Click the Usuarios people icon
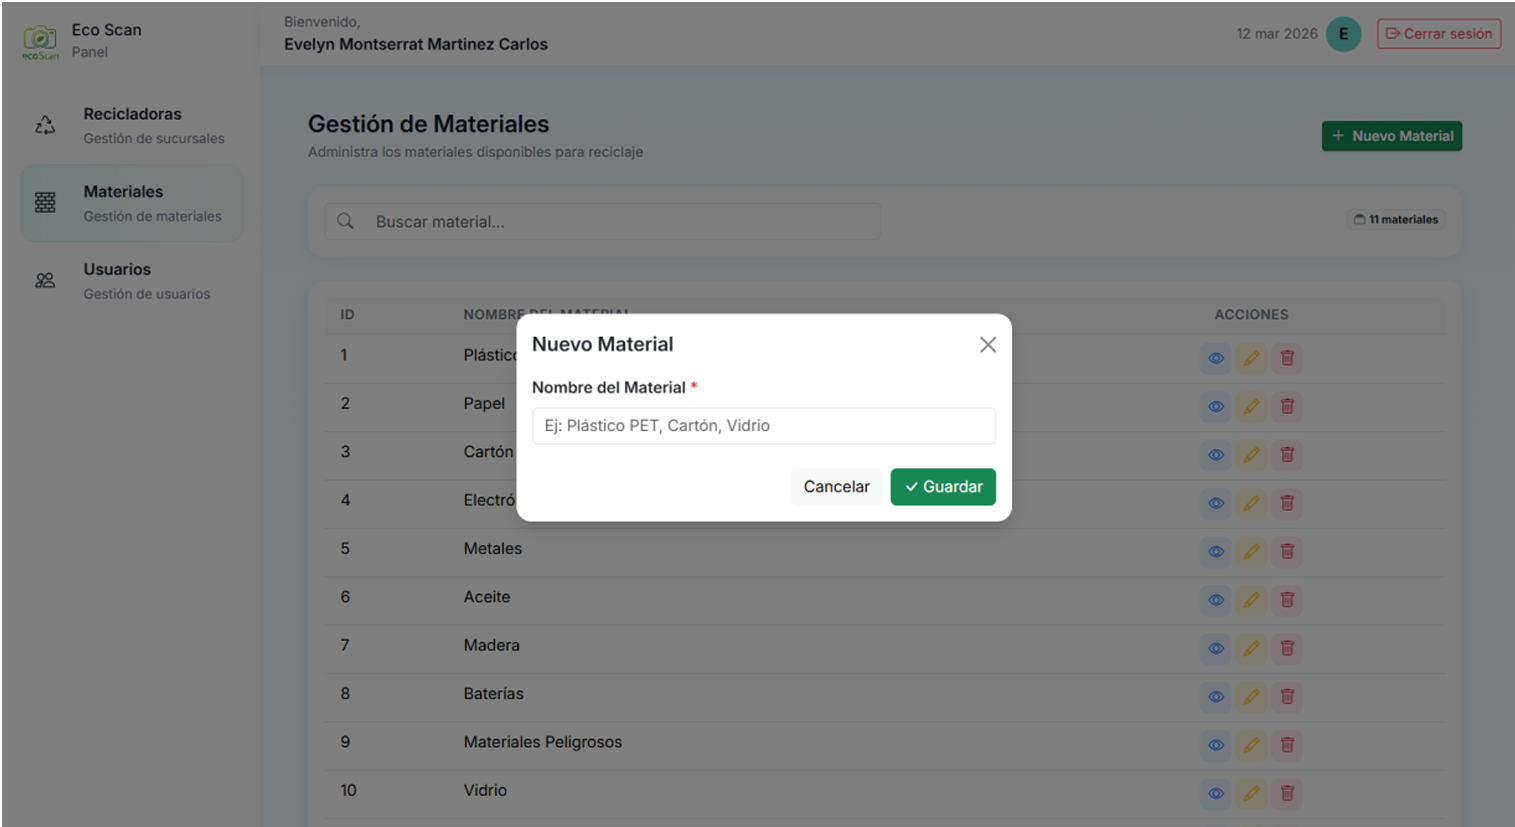 pyautogui.click(x=45, y=280)
